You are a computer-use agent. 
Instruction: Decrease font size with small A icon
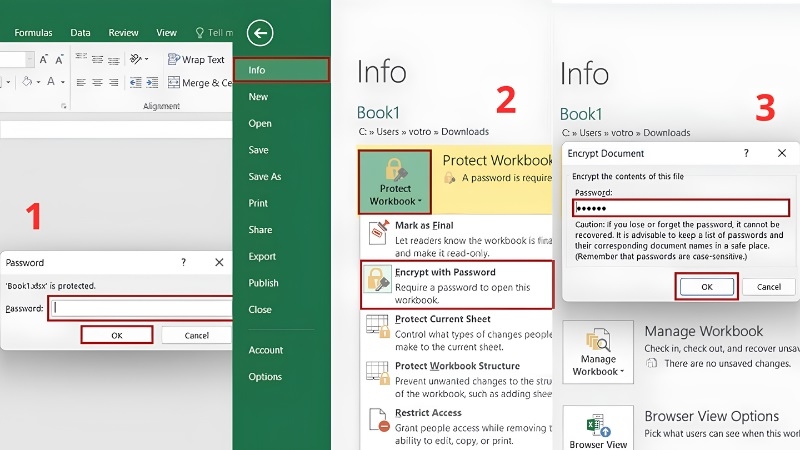(59, 60)
